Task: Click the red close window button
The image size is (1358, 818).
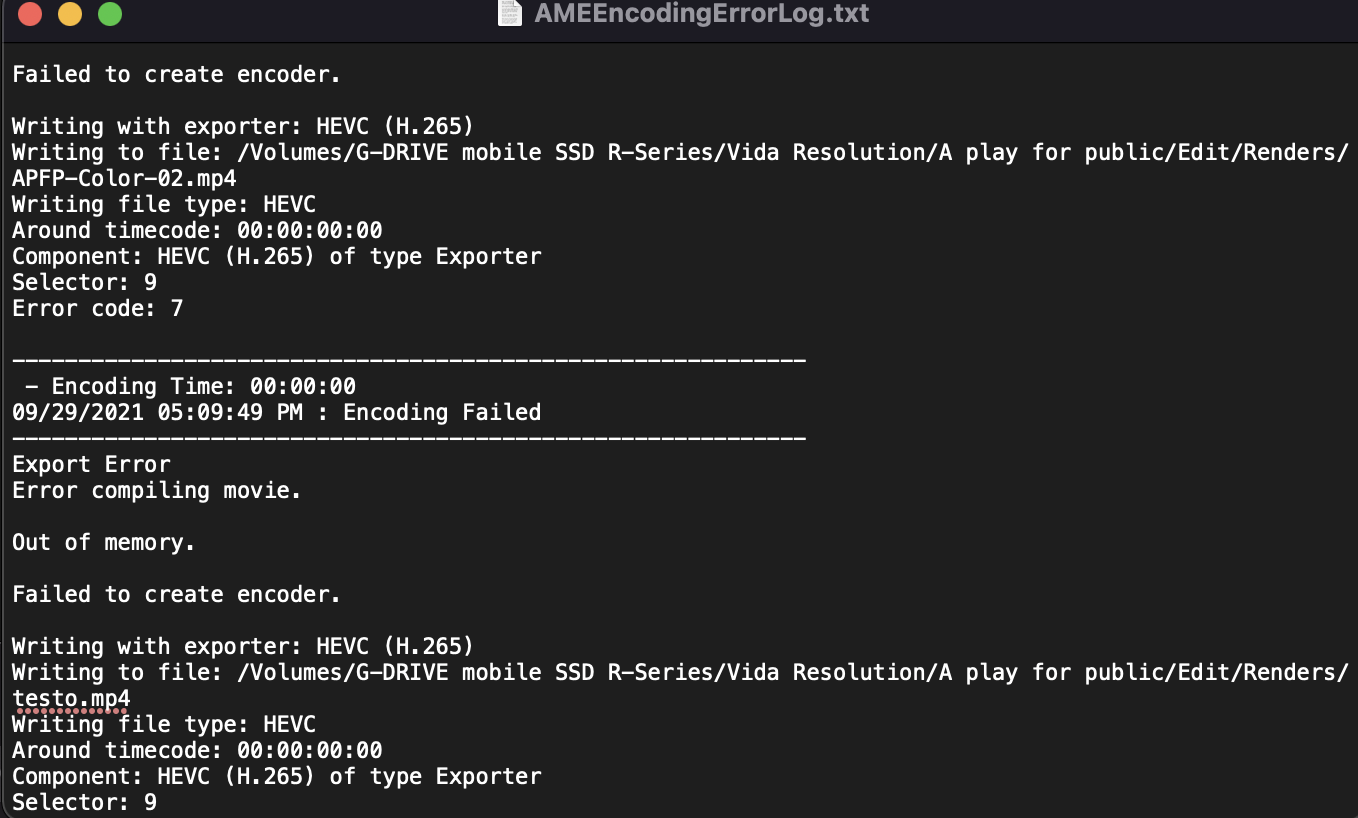Action: [30, 14]
